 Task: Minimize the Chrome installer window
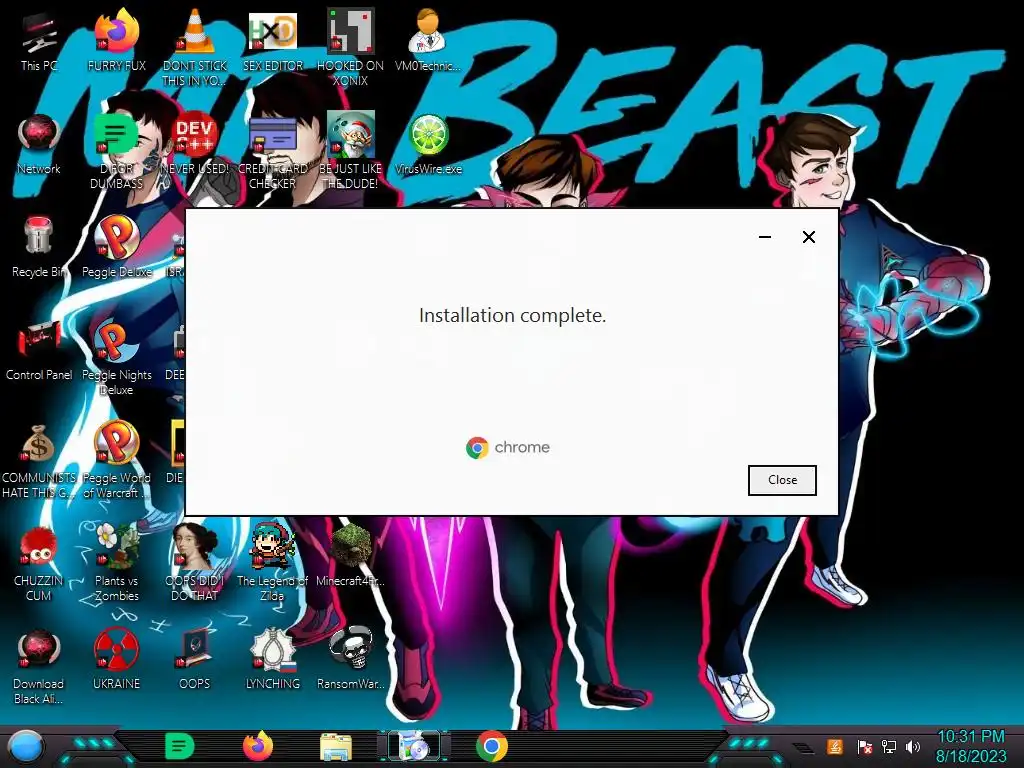765,237
